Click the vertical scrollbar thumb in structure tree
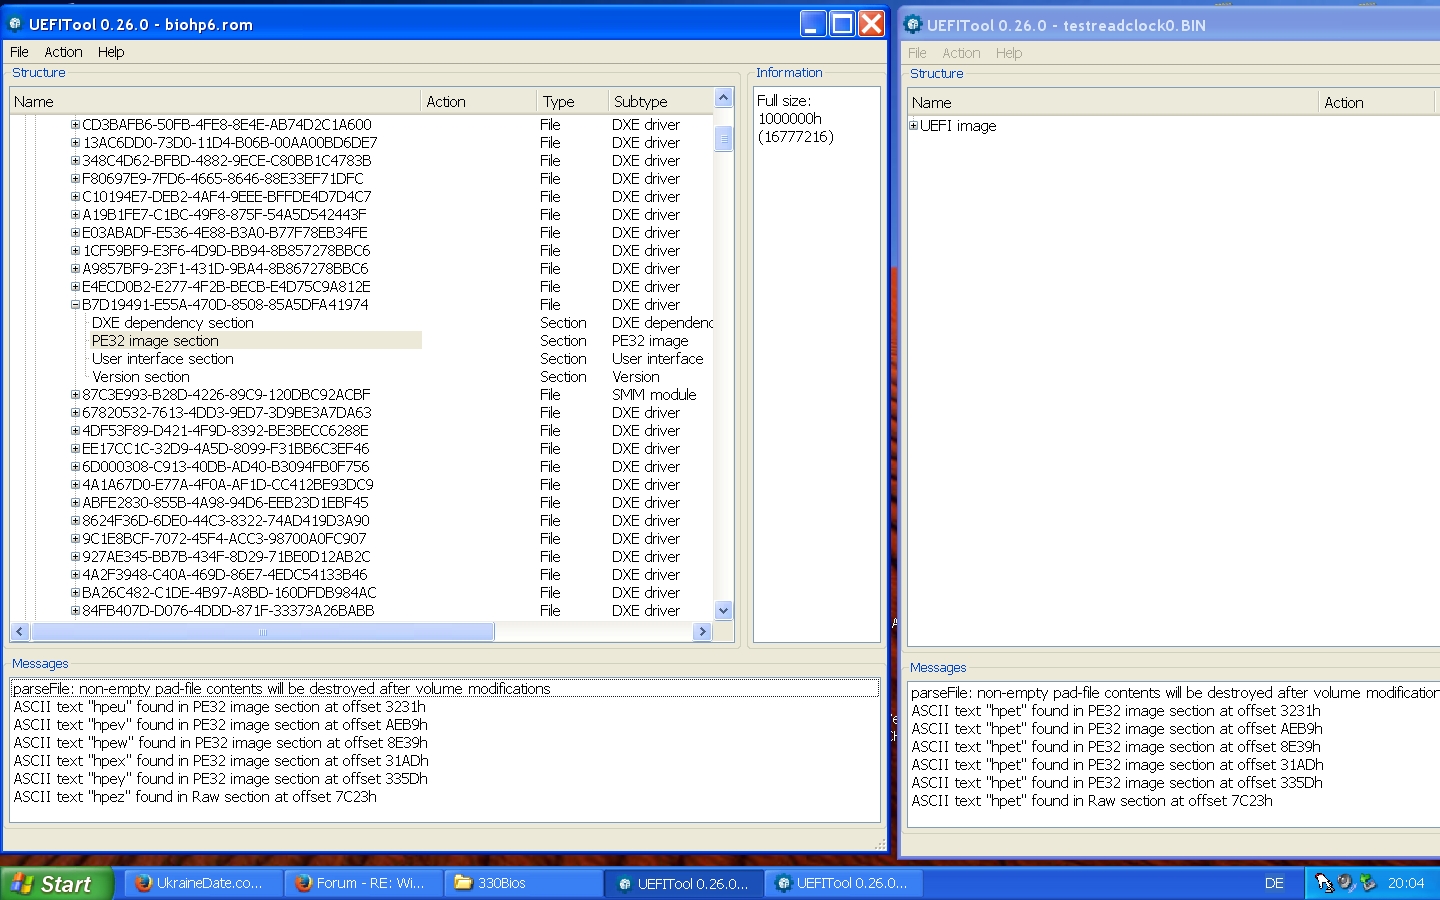The height and width of the screenshot is (900, 1440). point(724,139)
